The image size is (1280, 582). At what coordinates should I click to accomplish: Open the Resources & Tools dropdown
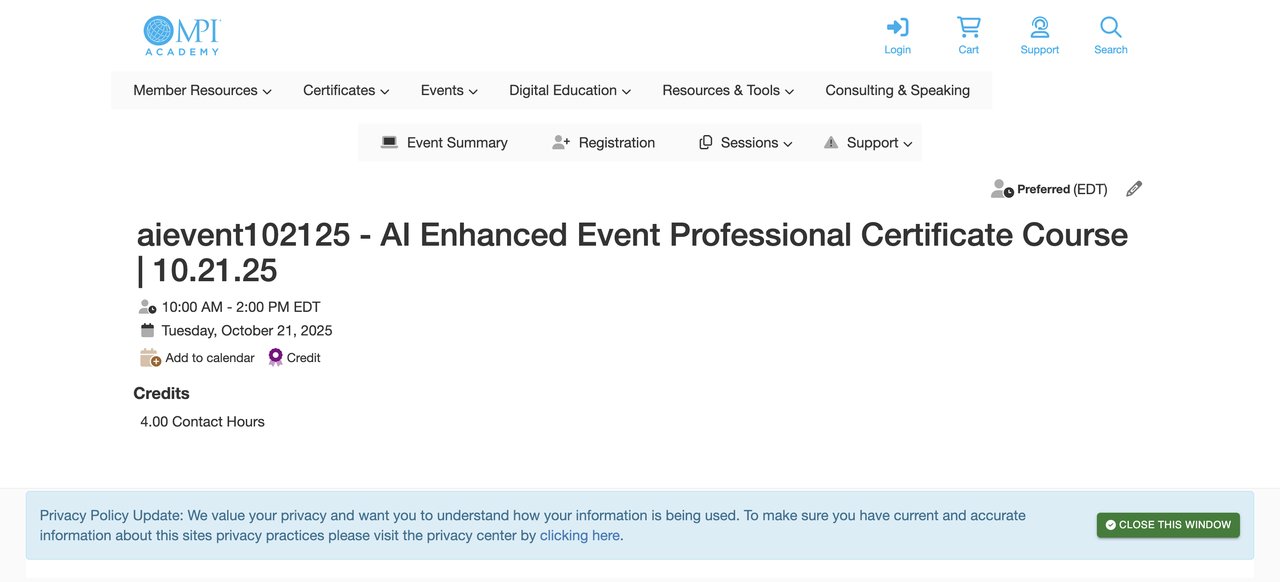(728, 90)
